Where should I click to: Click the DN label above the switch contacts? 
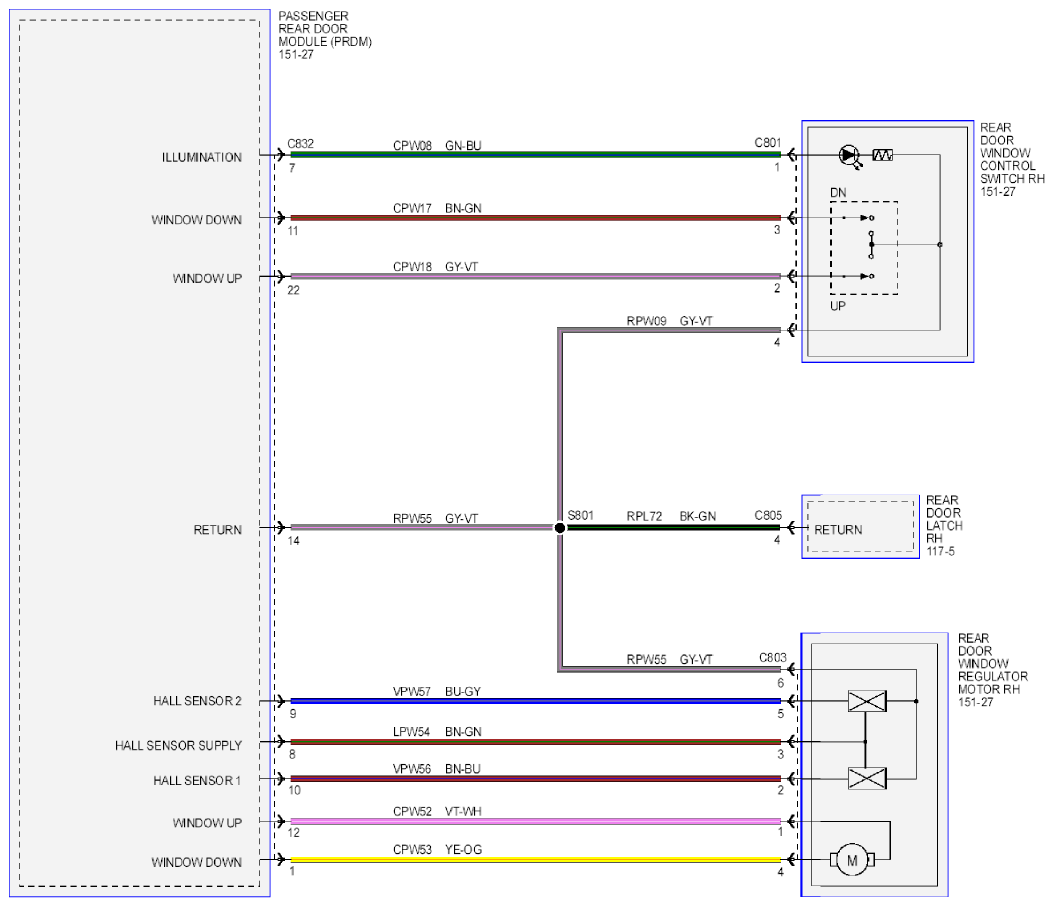(x=838, y=193)
